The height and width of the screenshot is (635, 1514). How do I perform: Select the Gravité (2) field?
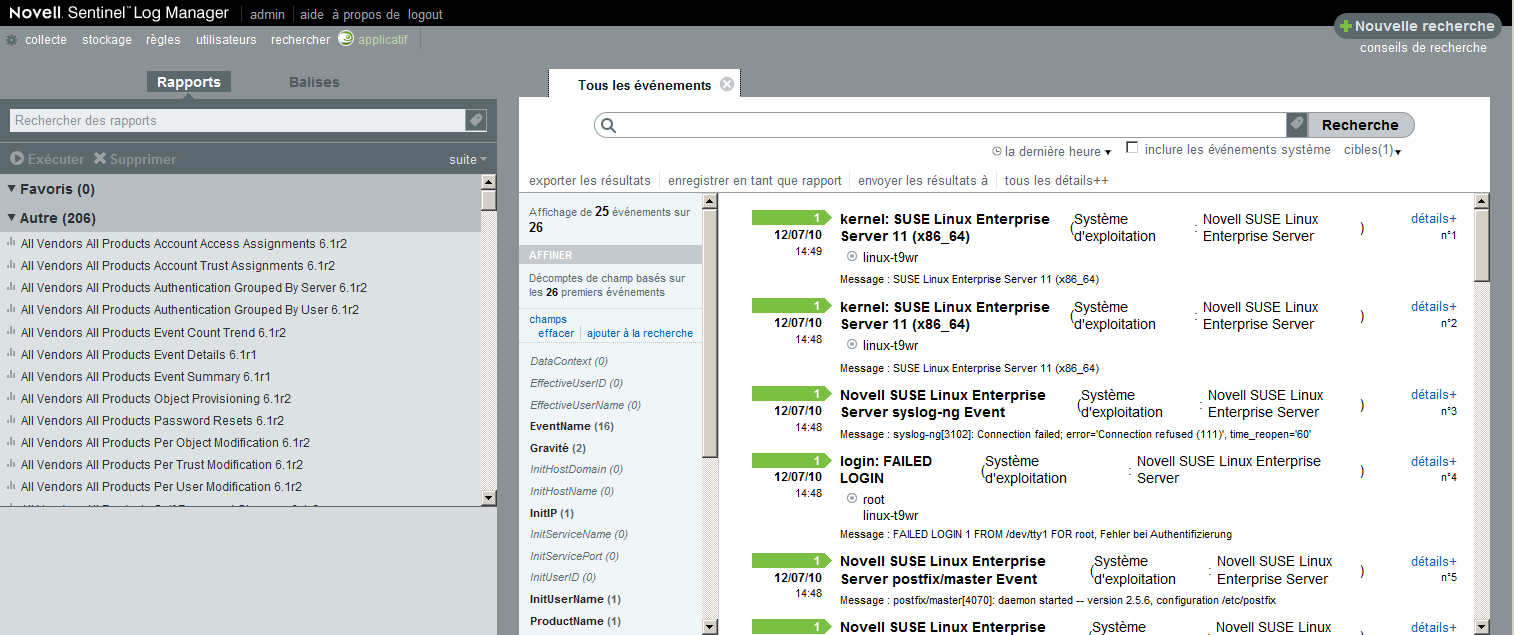[558, 448]
